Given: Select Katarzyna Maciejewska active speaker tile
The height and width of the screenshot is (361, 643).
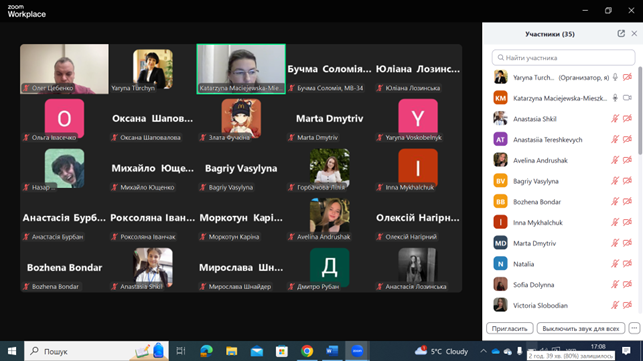Looking at the screenshot, I should click(241, 69).
